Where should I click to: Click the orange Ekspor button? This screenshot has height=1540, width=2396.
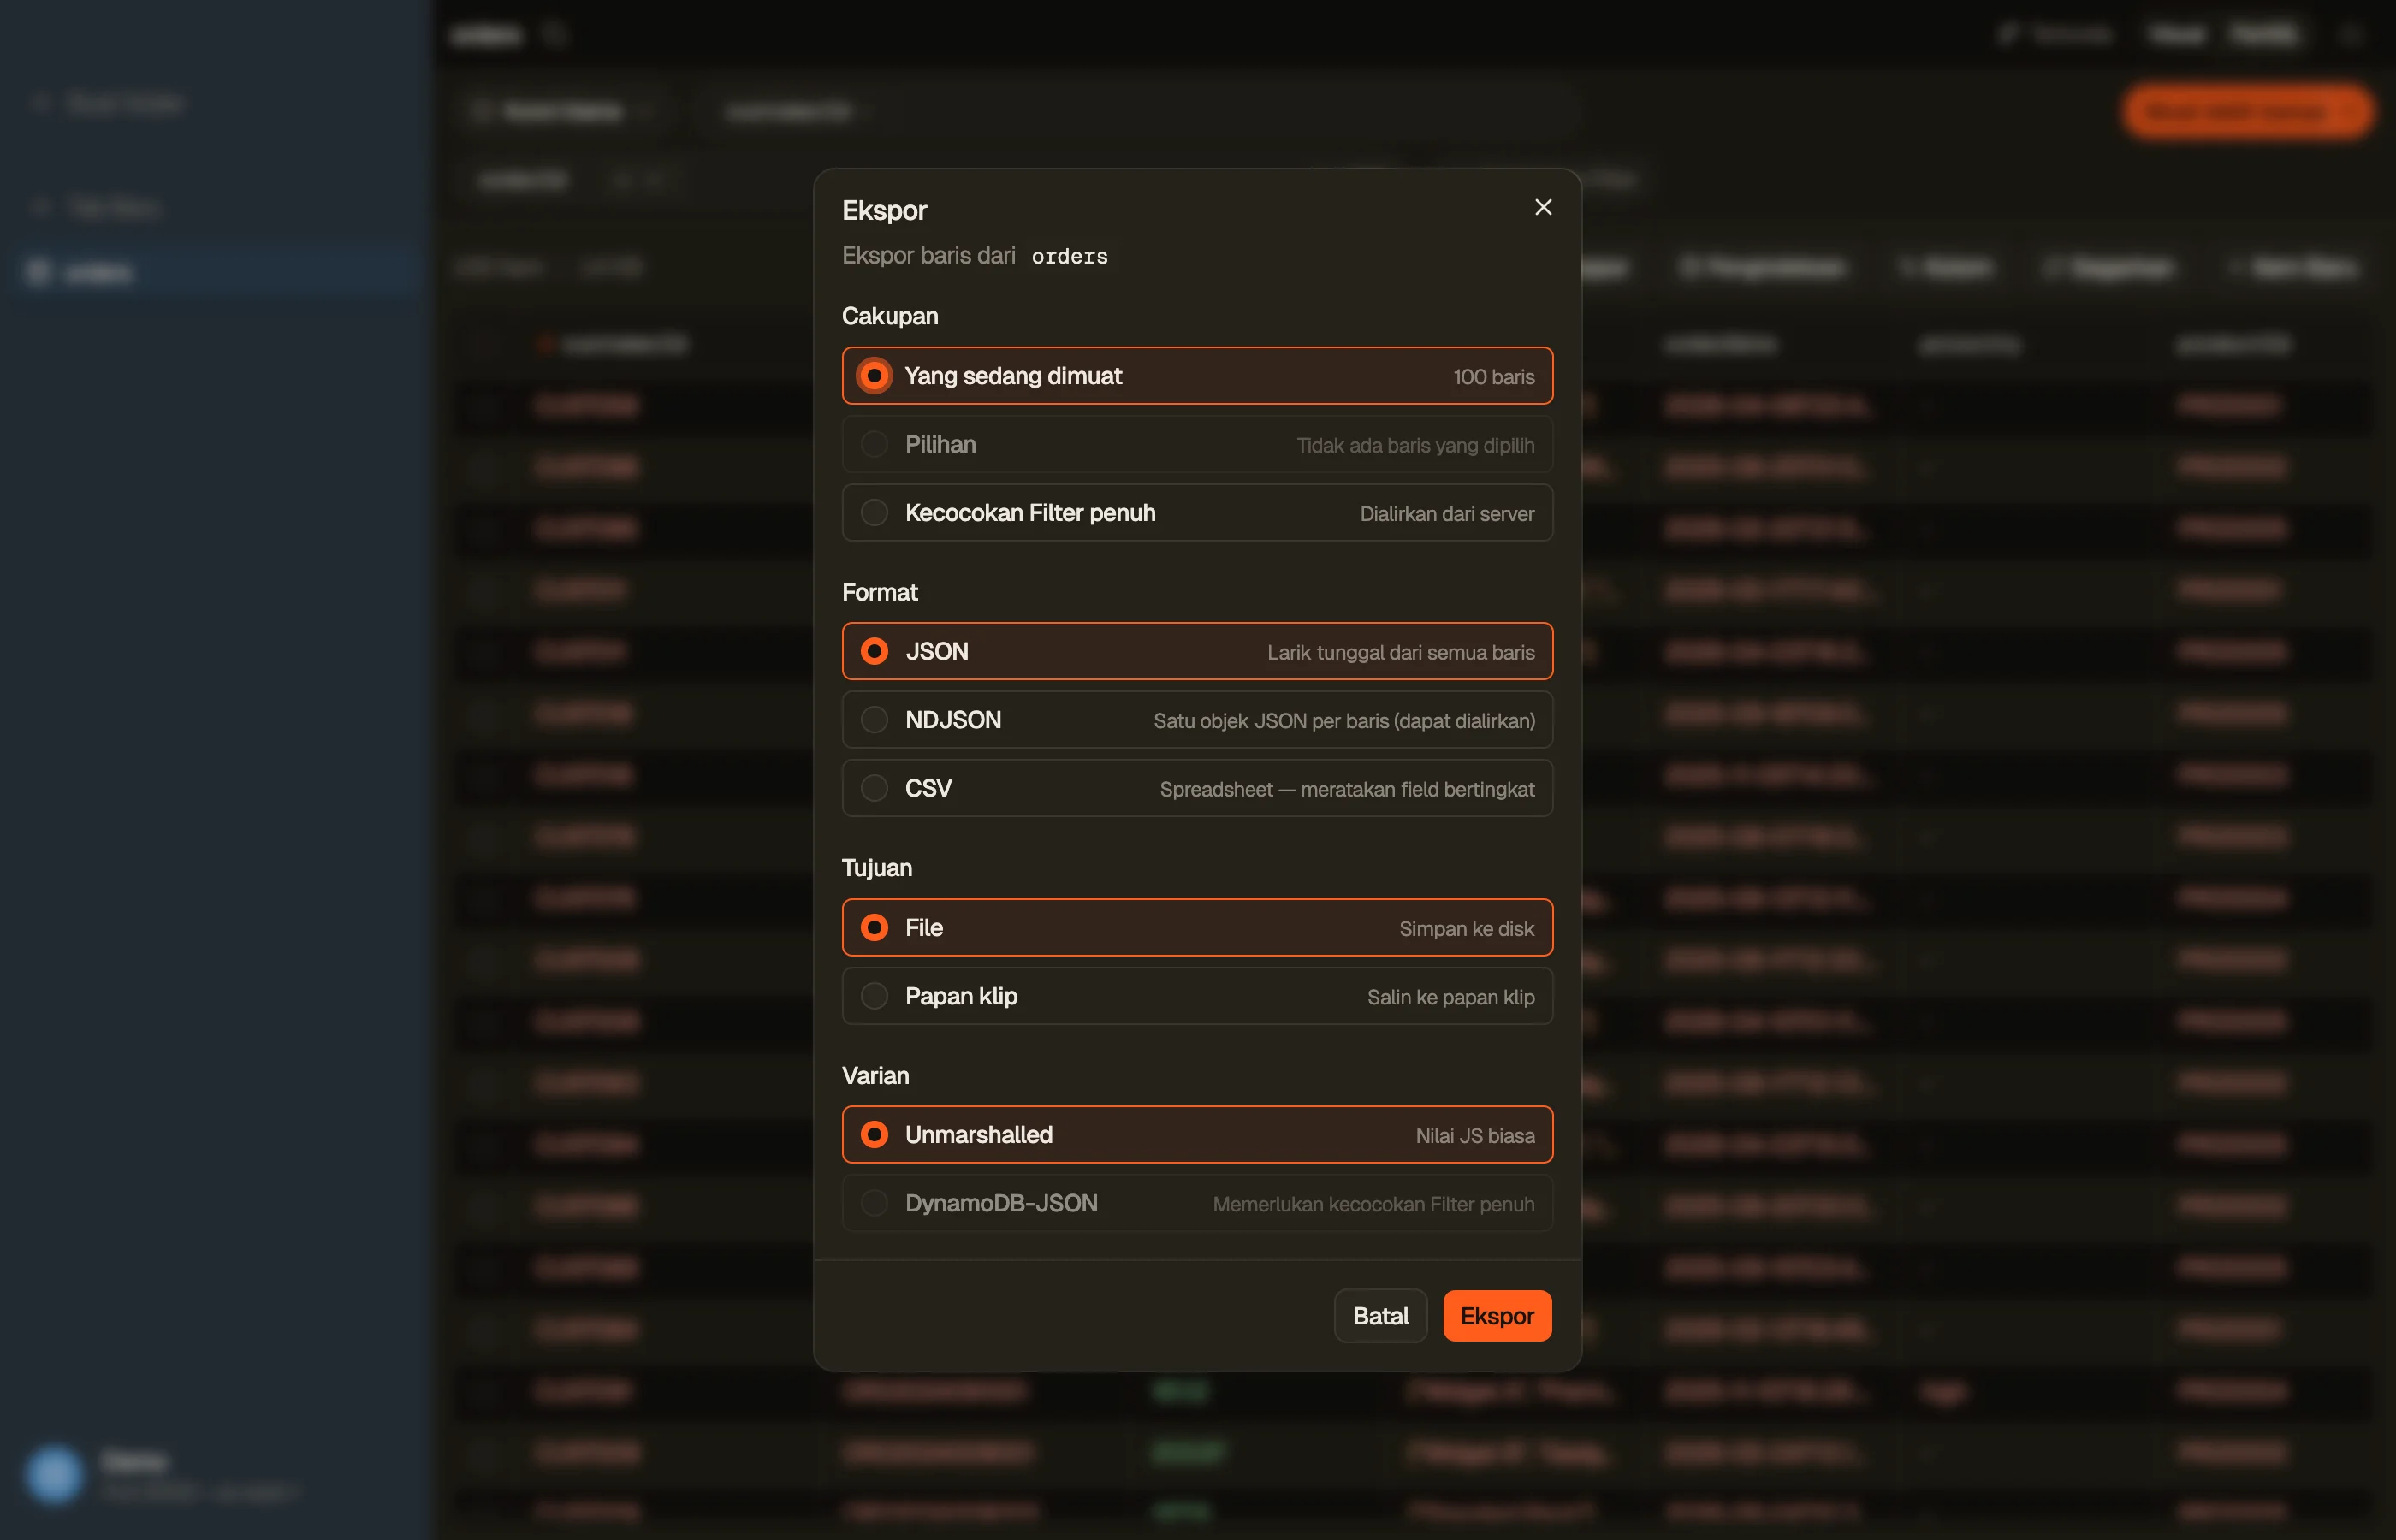point(1497,1316)
